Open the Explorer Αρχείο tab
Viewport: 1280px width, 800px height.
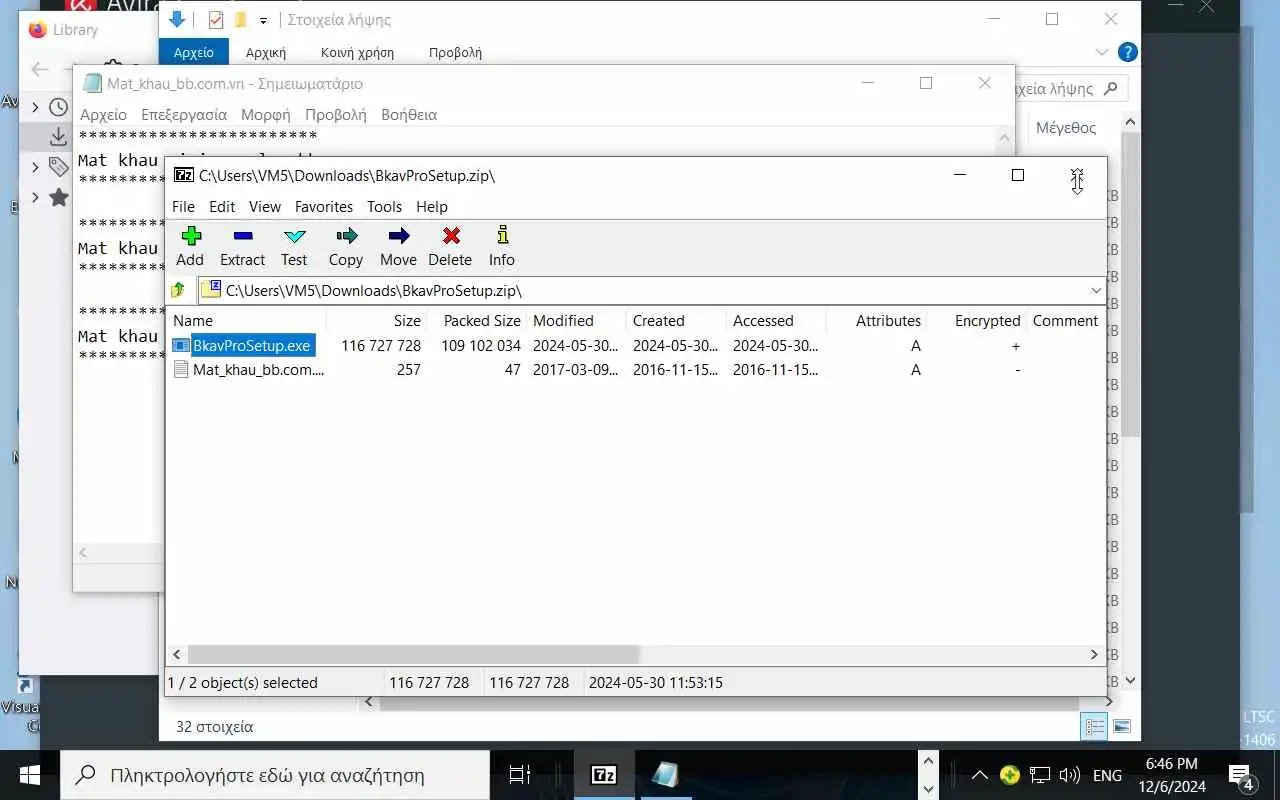point(194,52)
